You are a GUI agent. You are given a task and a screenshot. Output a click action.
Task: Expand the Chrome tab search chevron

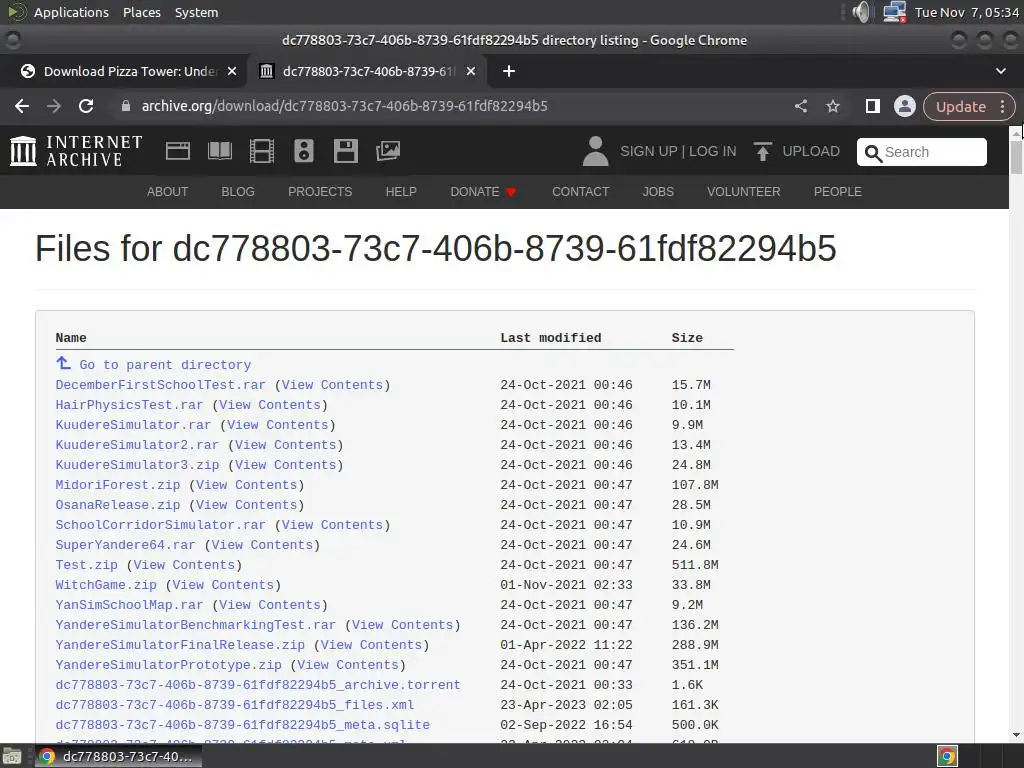click(1000, 71)
